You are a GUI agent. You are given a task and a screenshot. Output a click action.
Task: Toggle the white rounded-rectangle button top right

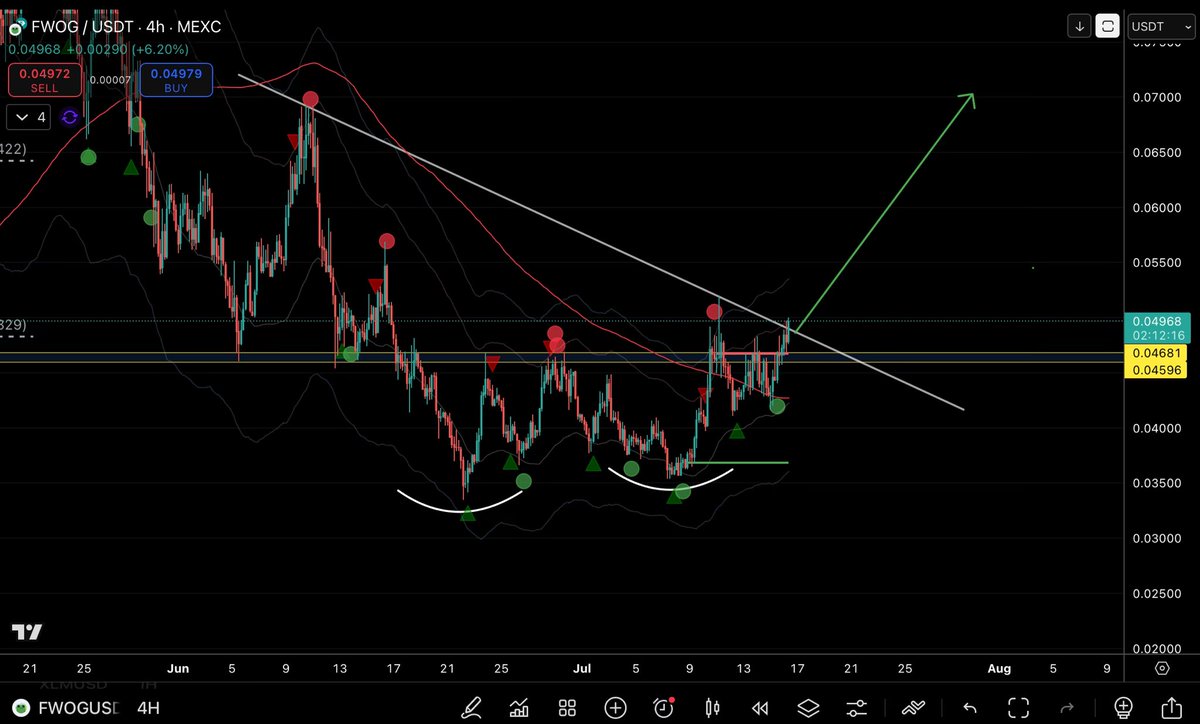(1107, 27)
